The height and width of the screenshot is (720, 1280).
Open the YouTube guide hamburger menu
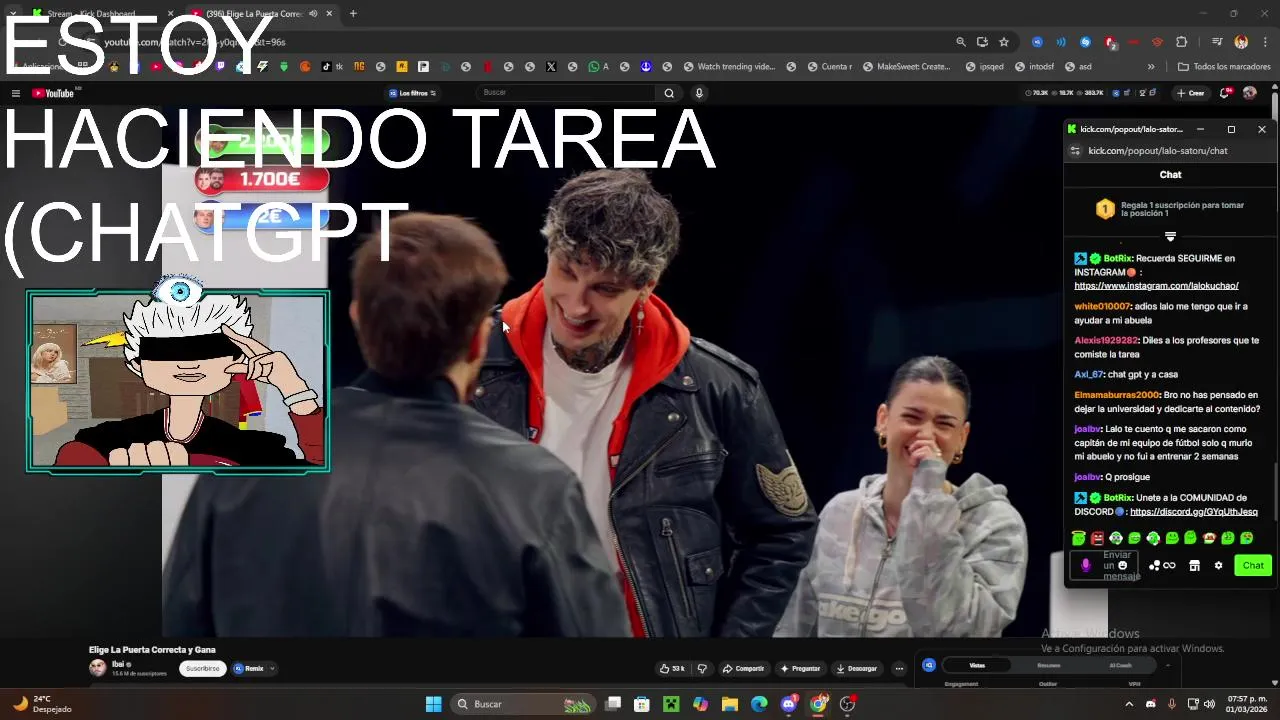point(15,93)
